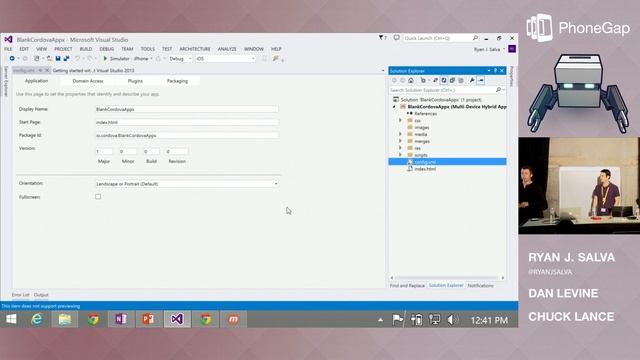The height and width of the screenshot is (360, 640).
Task: Open the TOOLS menu
Action: pos(148,49)
